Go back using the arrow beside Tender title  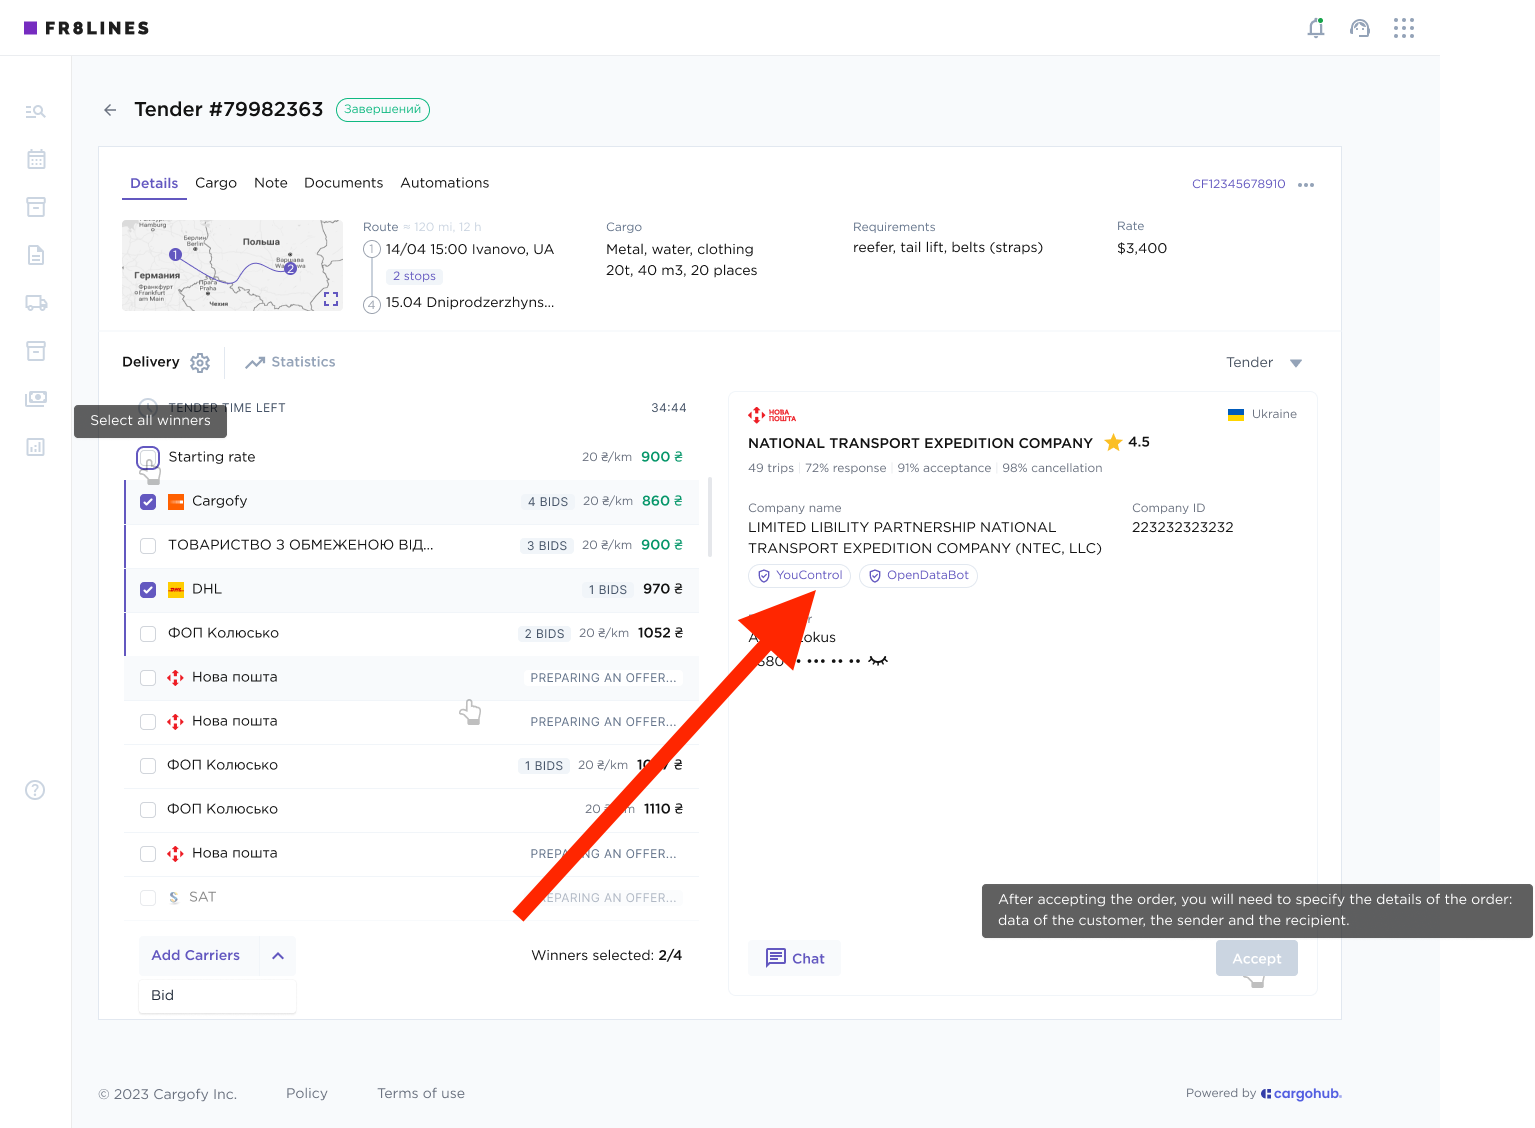[110, 110]
